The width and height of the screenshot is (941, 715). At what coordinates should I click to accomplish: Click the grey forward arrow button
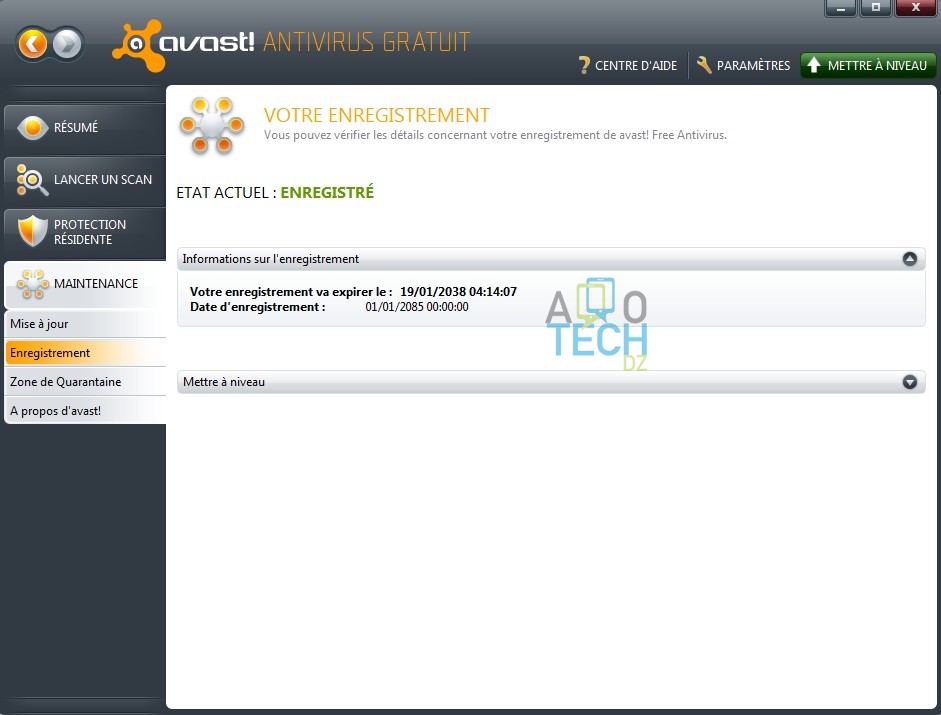point(67,43)
